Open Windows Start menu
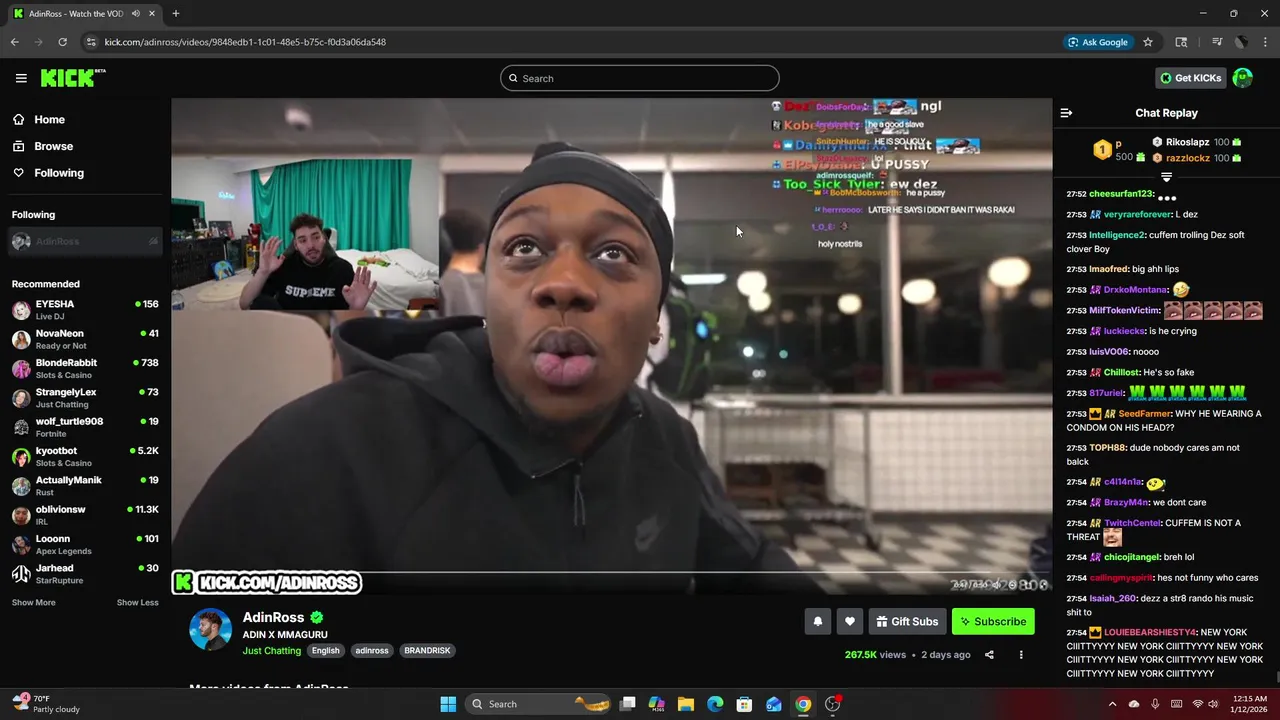Screen dimensions: 1280x720 coord(448,704)
